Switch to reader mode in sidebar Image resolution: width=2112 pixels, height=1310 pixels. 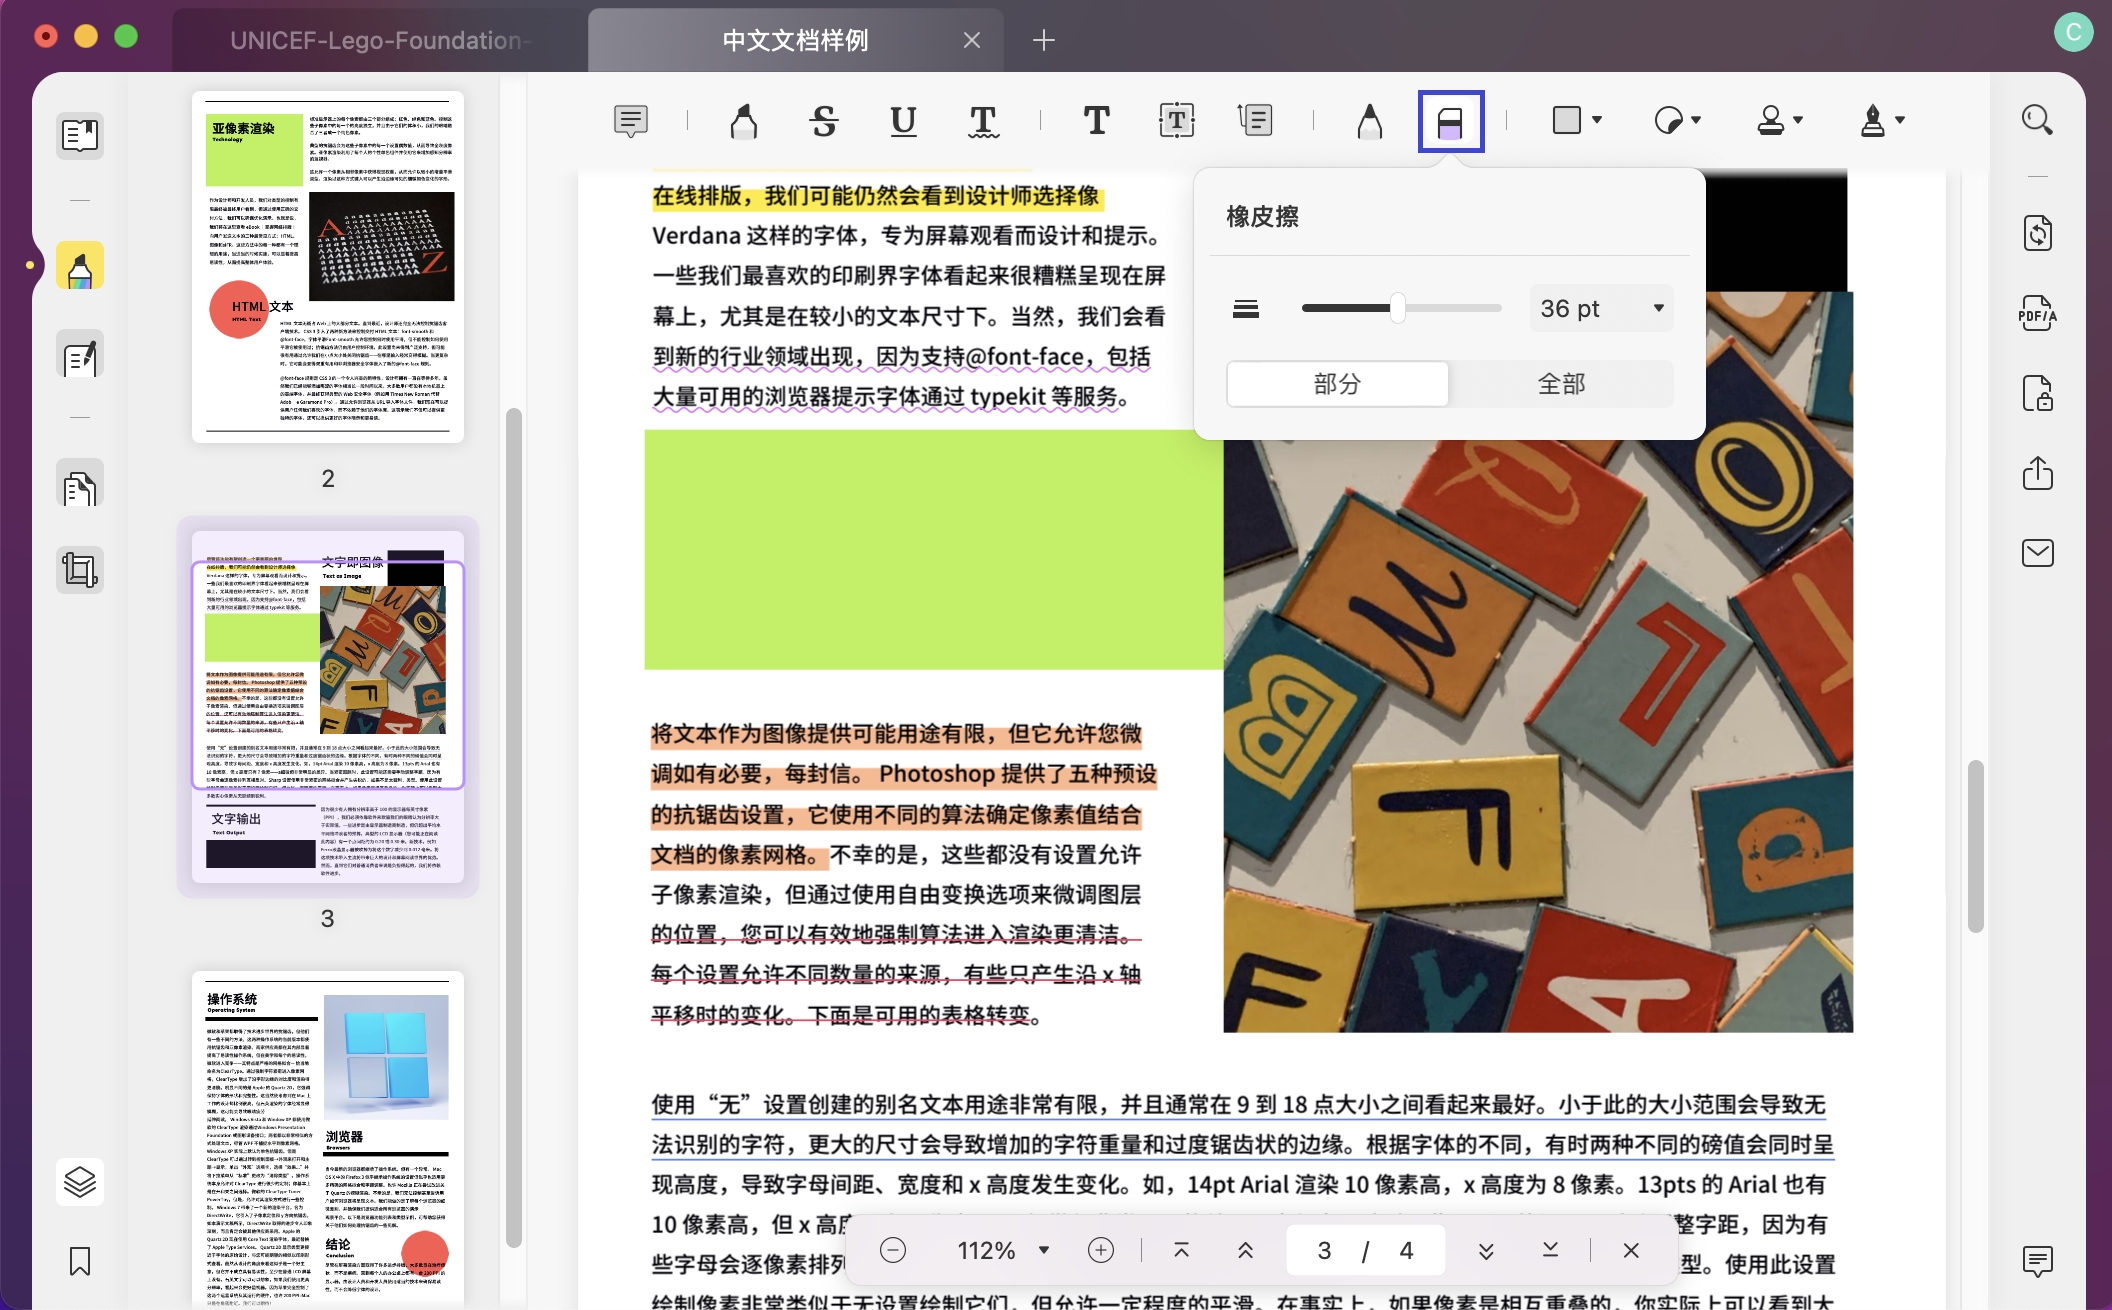(x=80, y=135)
